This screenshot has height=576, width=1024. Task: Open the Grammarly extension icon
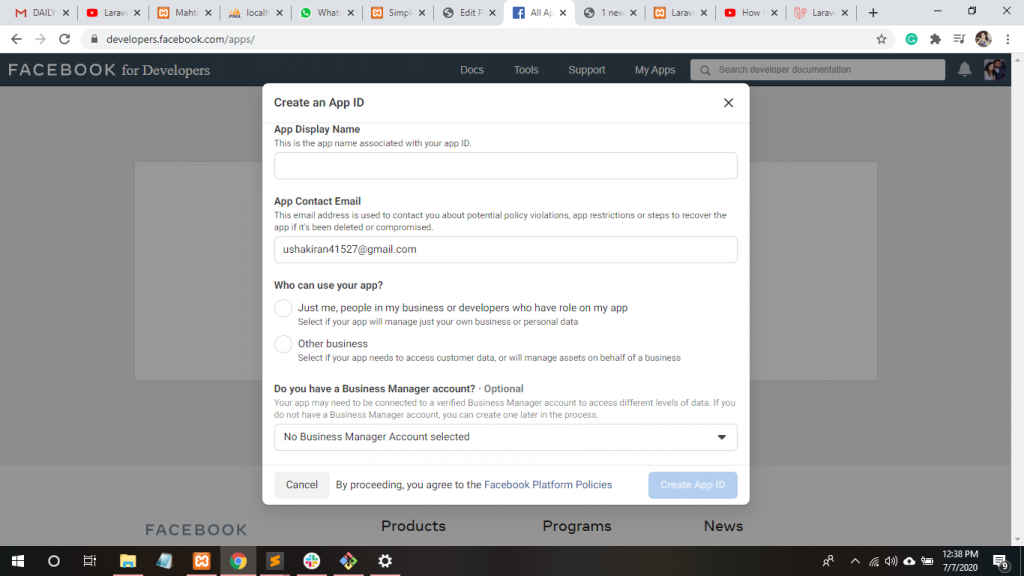911,39
